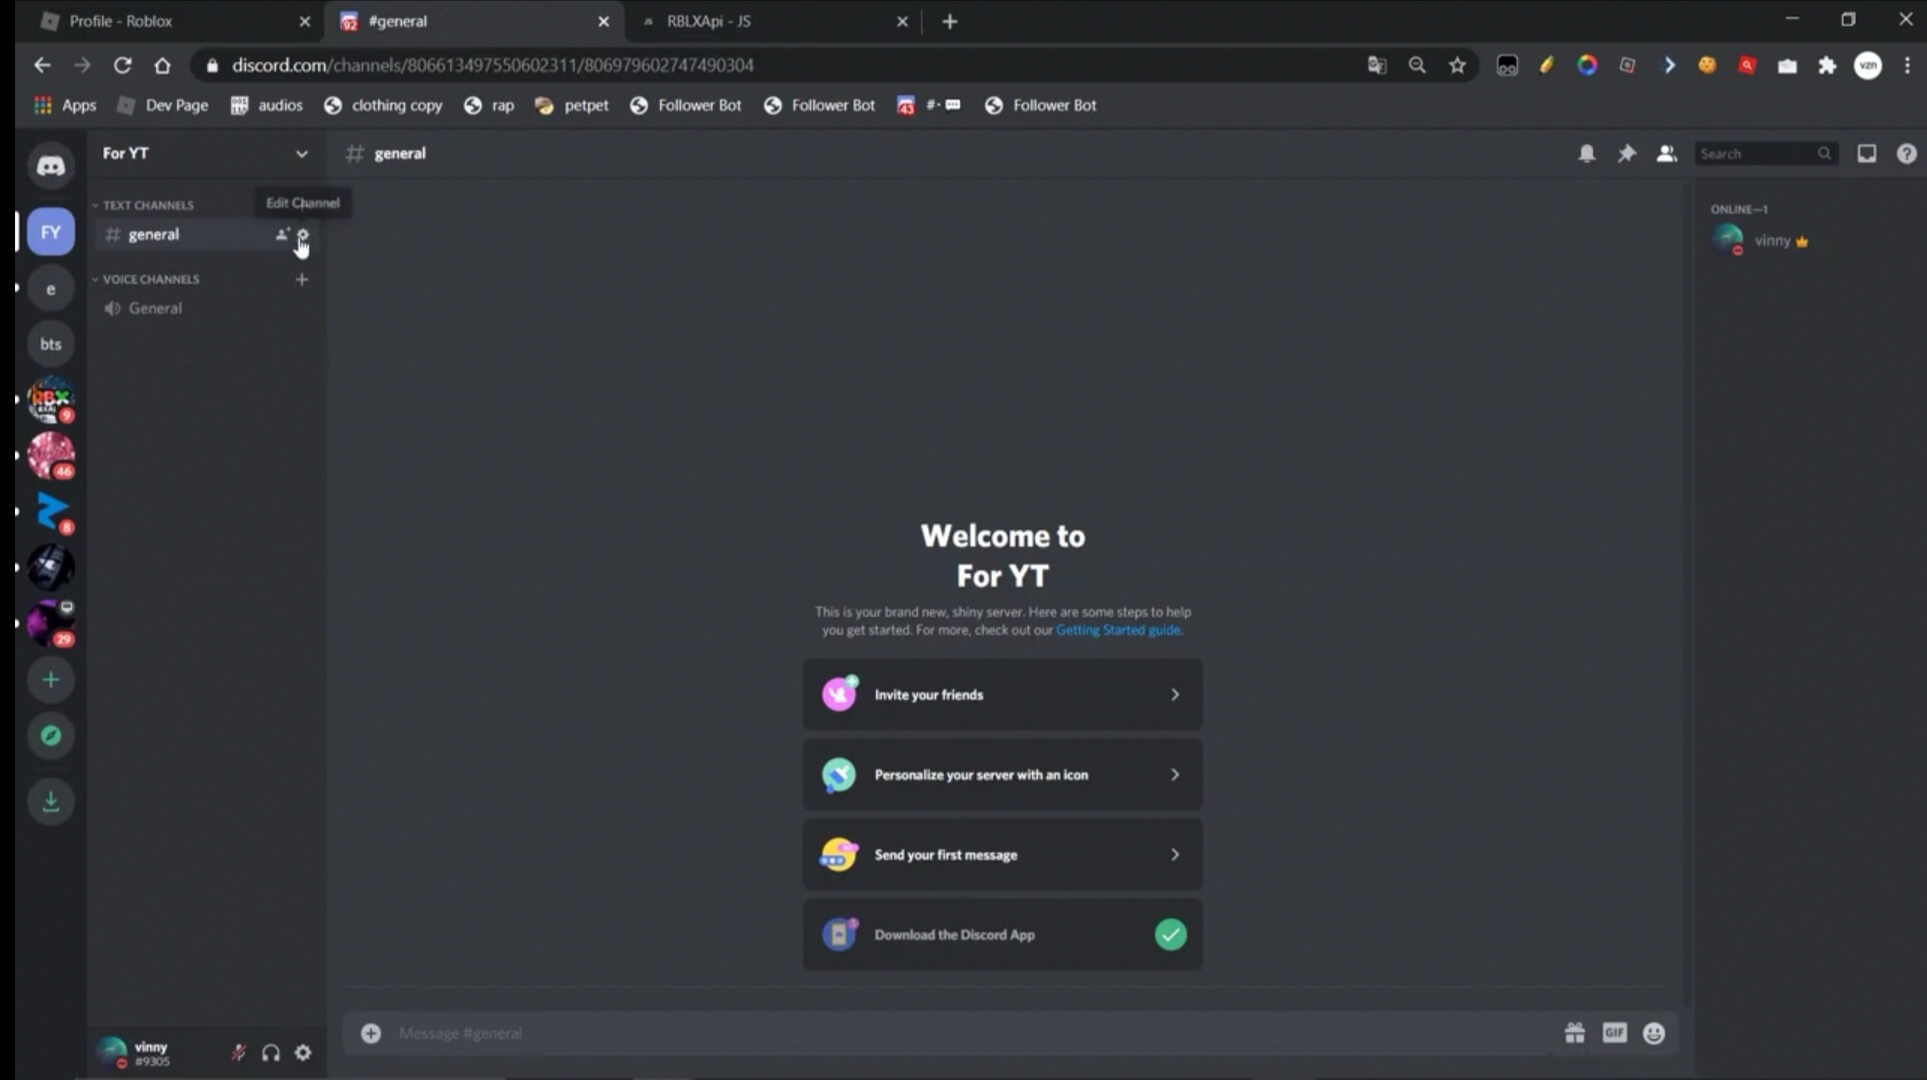Click Invite your friends button
The height and width of the screenshot is (1080, 1927).
1002,694
